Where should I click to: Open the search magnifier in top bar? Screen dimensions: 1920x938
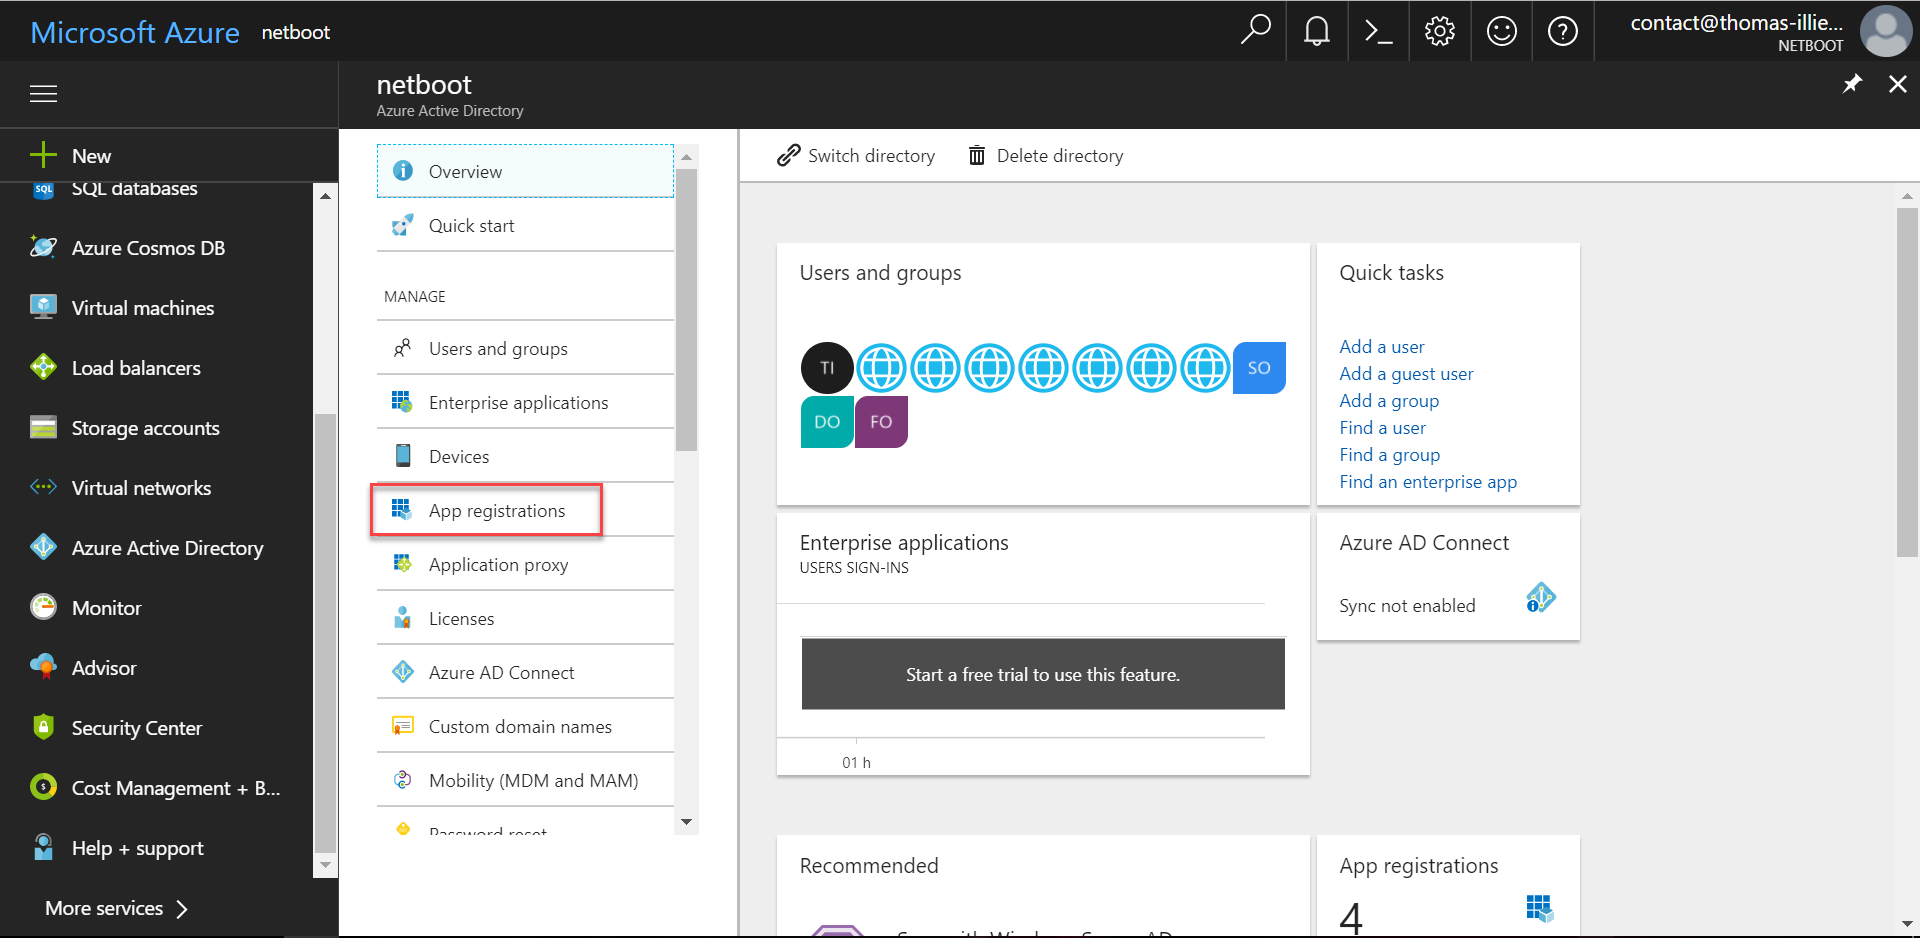(x=1255, y=31)
